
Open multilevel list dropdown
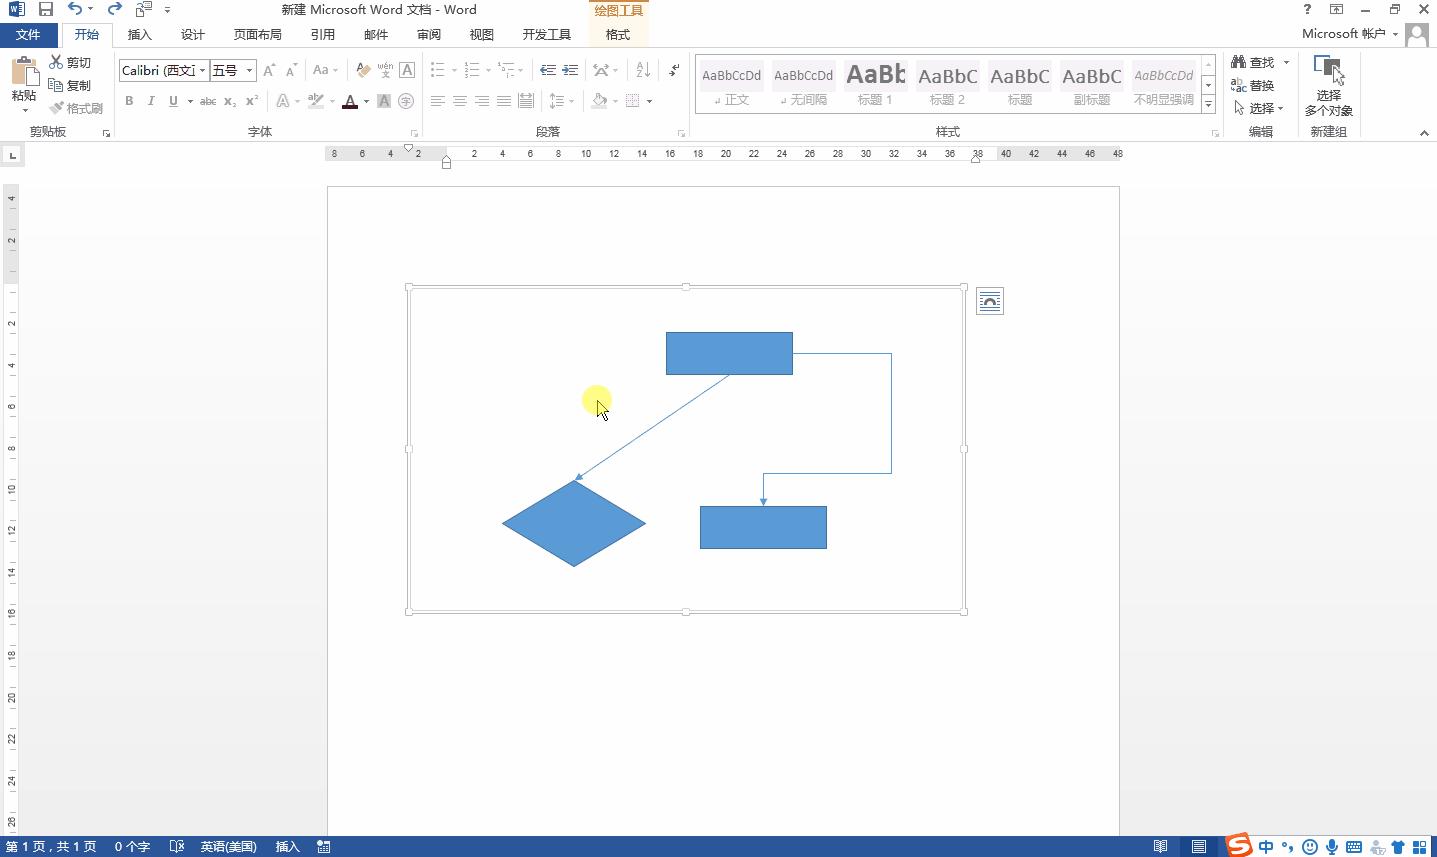point(521,70)
